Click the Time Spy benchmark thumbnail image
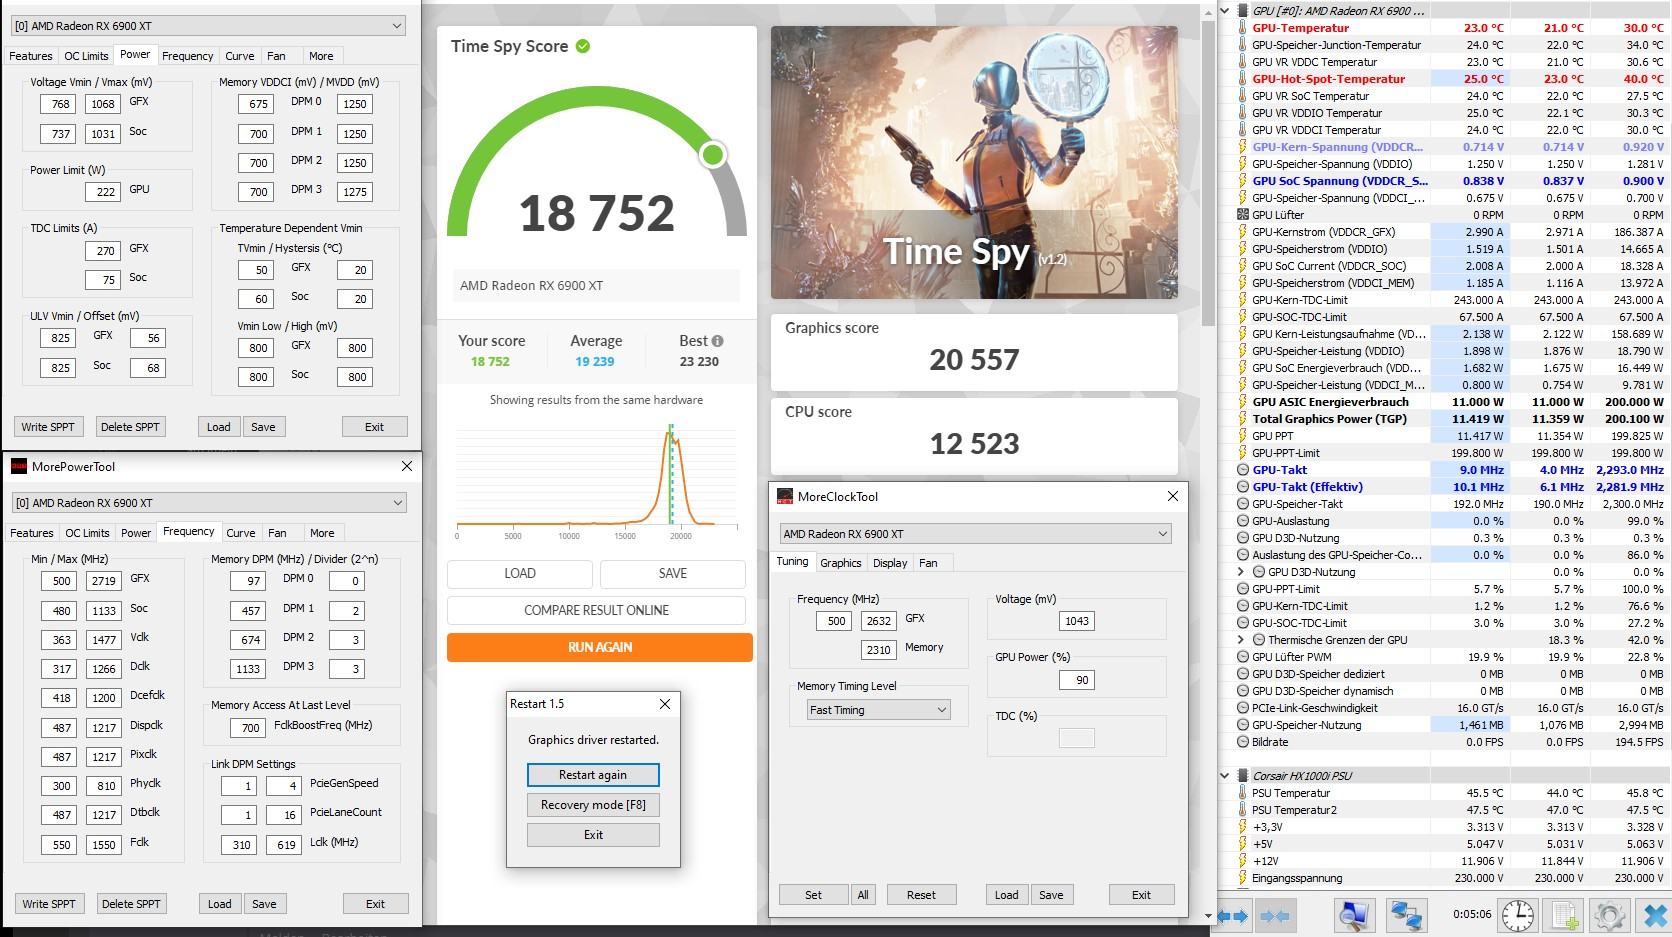Screen dimensions: 1672x937 pos(974,162)
